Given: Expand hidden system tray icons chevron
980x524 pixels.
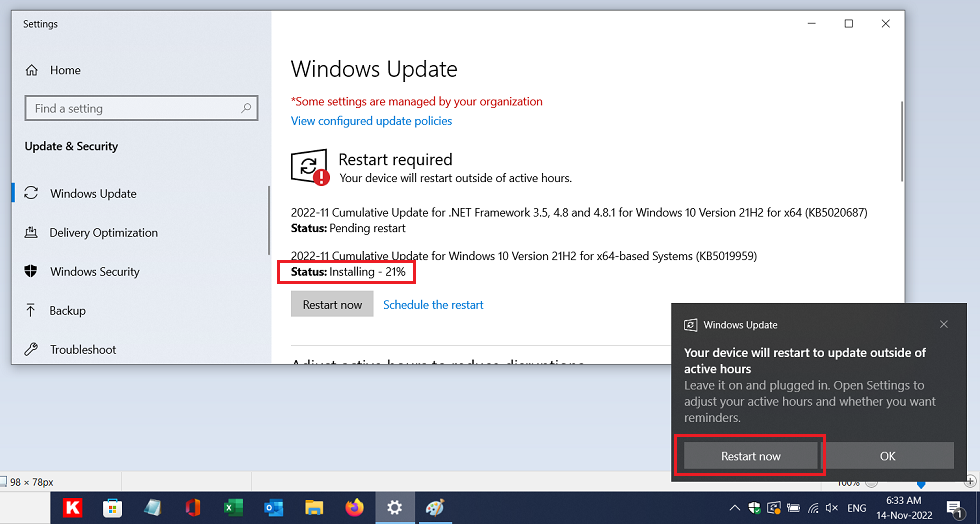Looking at the screenshot, I should click(735, 508).
